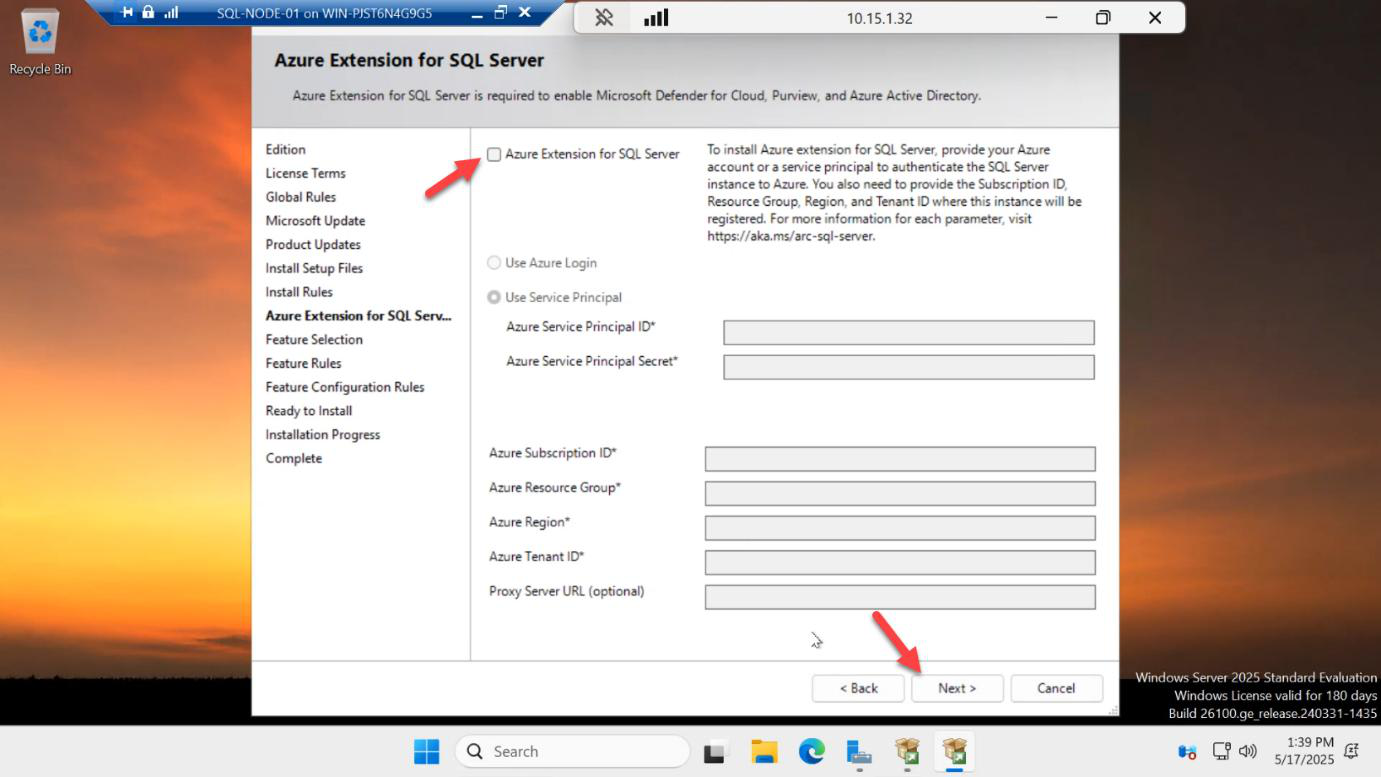Viewport: 1381px width, 777px height.
Task: Click the lock icon in SQL-NODE-01 connection bar
Action: [148, 13]
